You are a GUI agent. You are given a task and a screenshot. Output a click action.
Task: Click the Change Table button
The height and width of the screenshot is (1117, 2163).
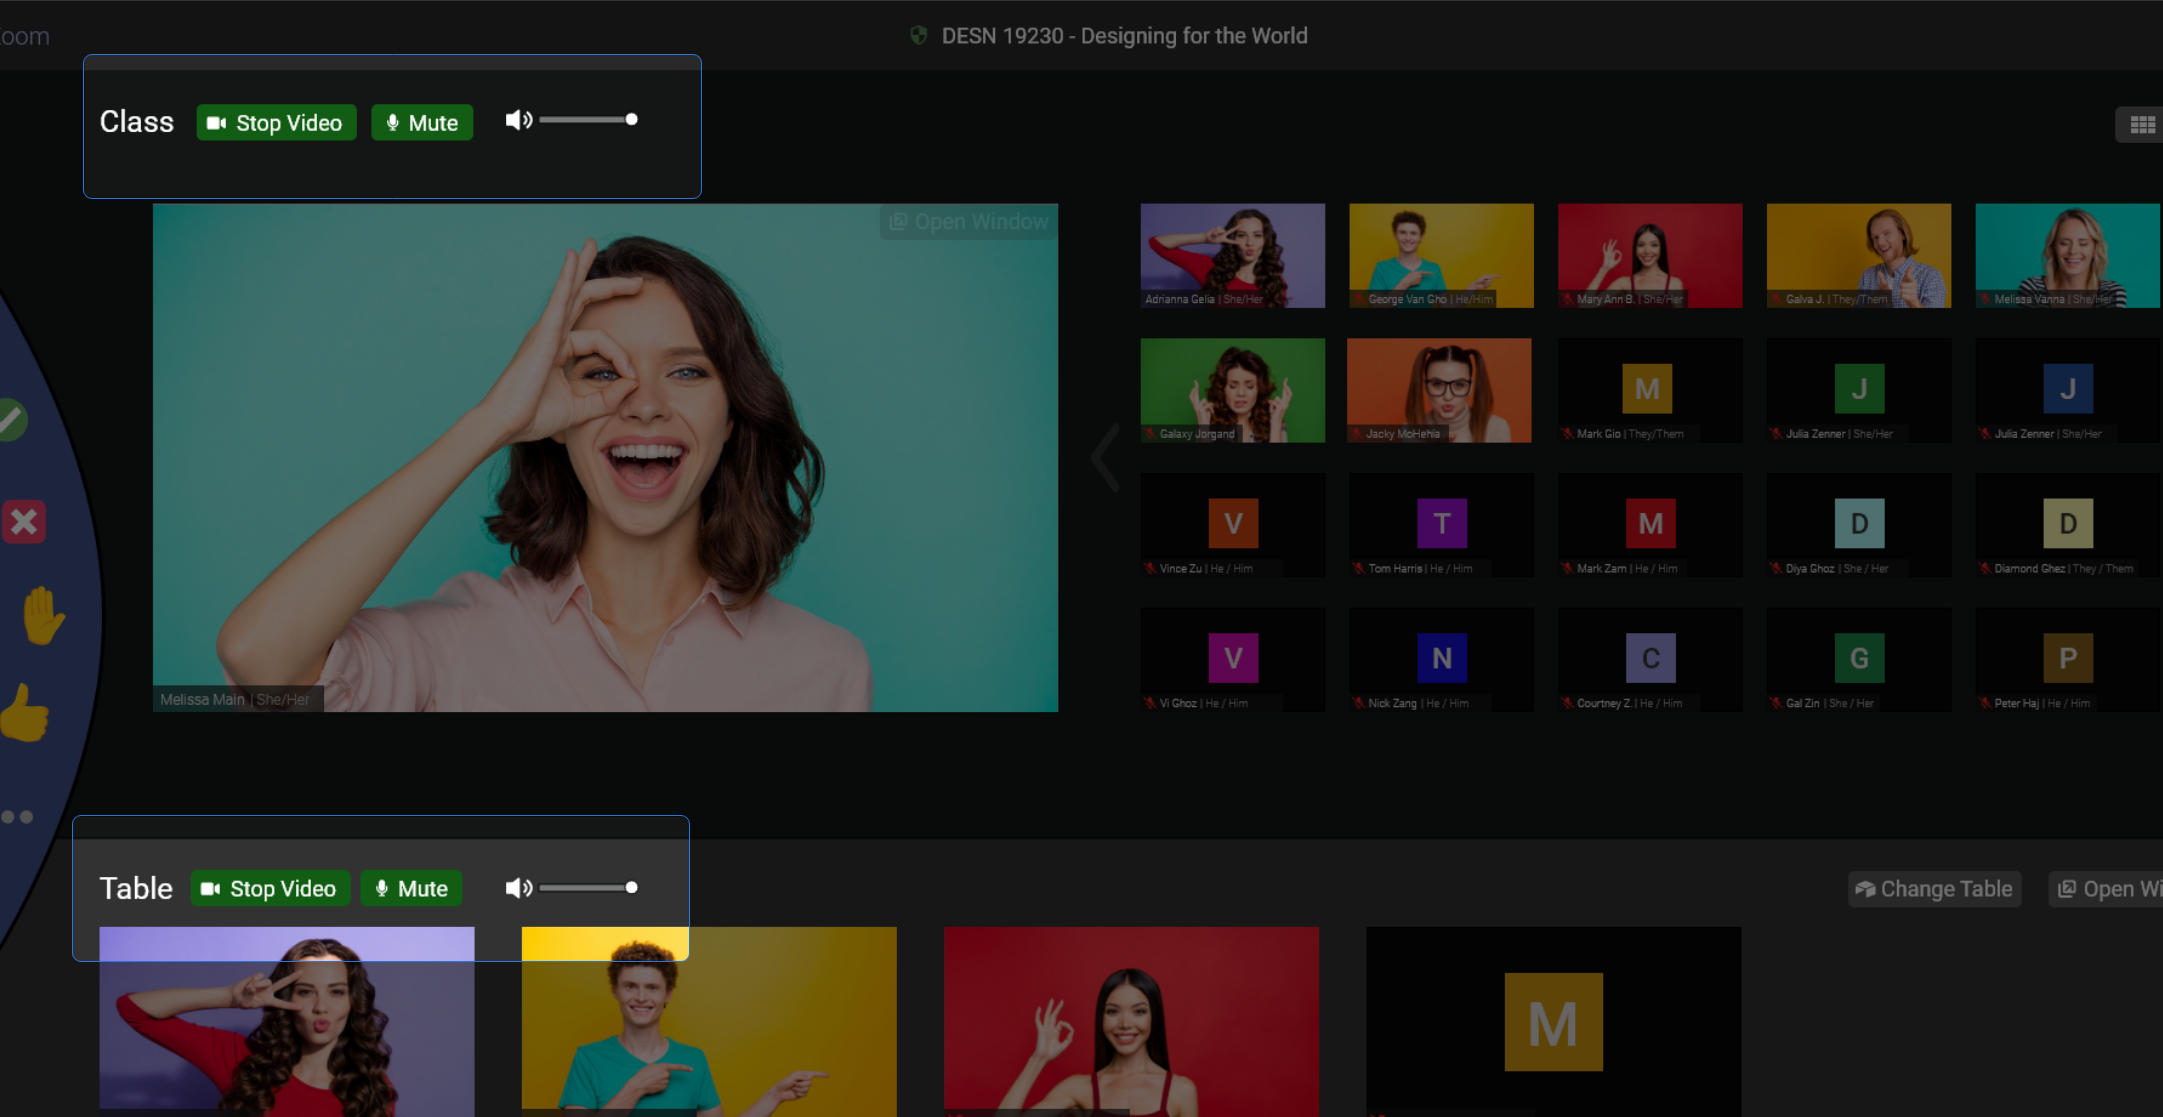[x=1933, y=888]
